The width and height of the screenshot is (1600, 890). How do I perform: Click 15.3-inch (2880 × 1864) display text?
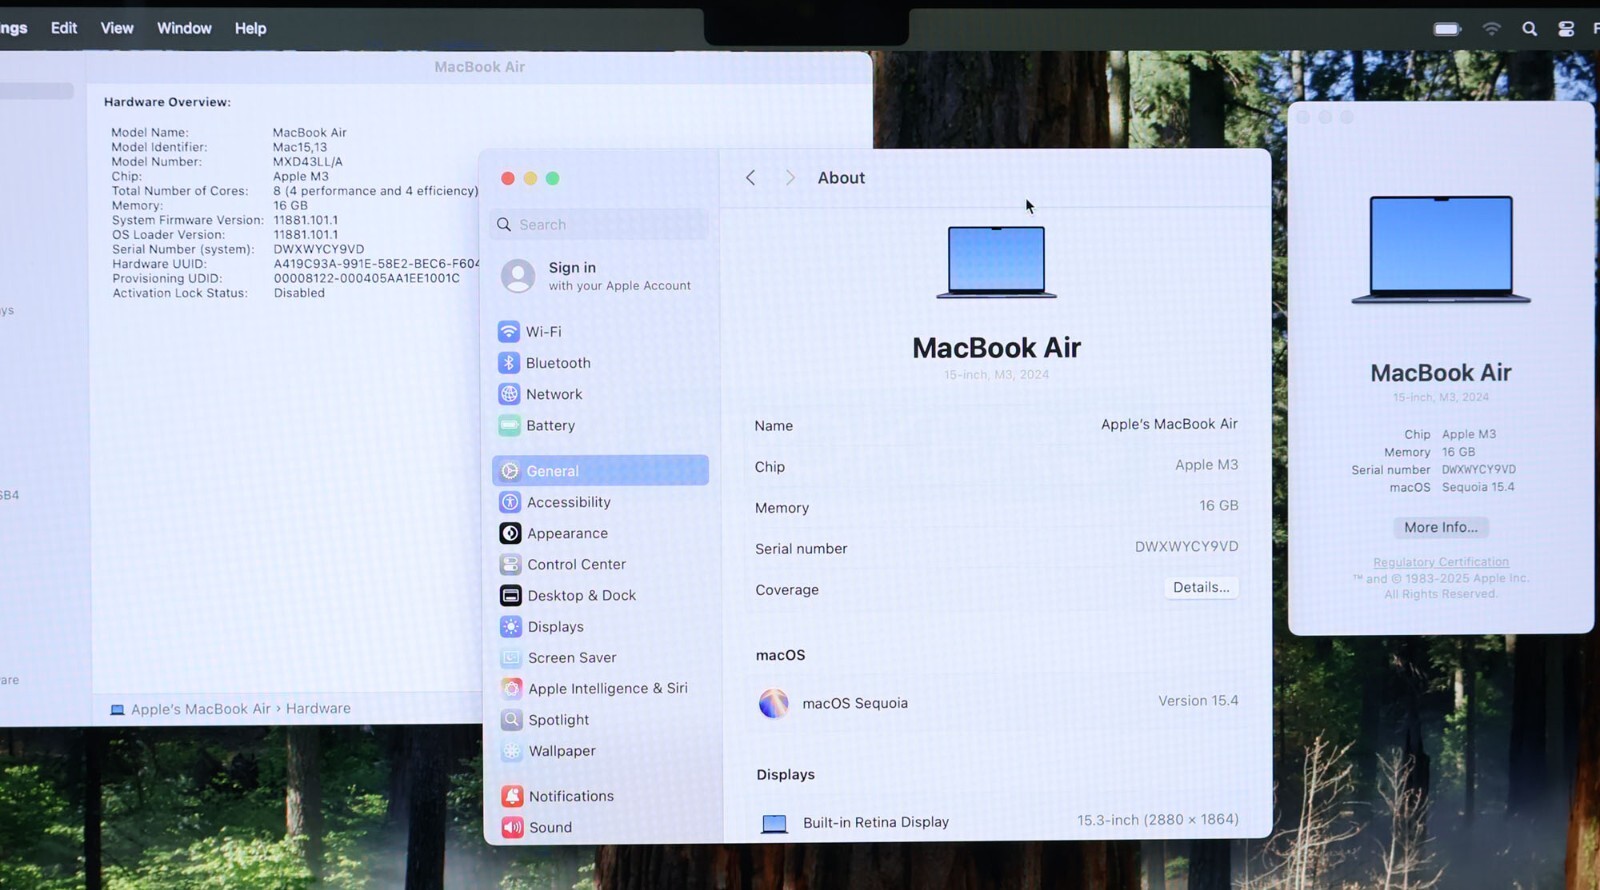(1157, 820)
